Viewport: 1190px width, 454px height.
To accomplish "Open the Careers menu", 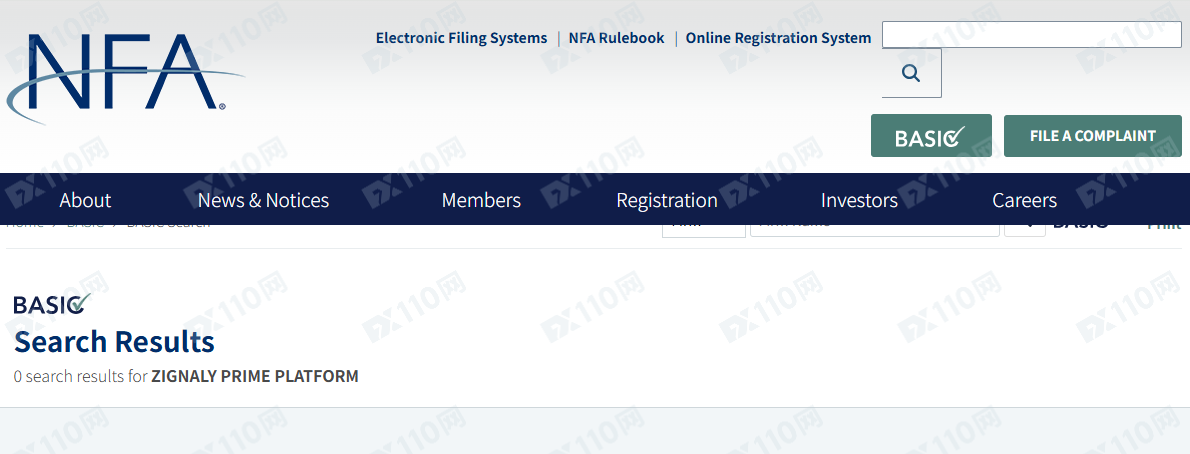I will 1025,200.
